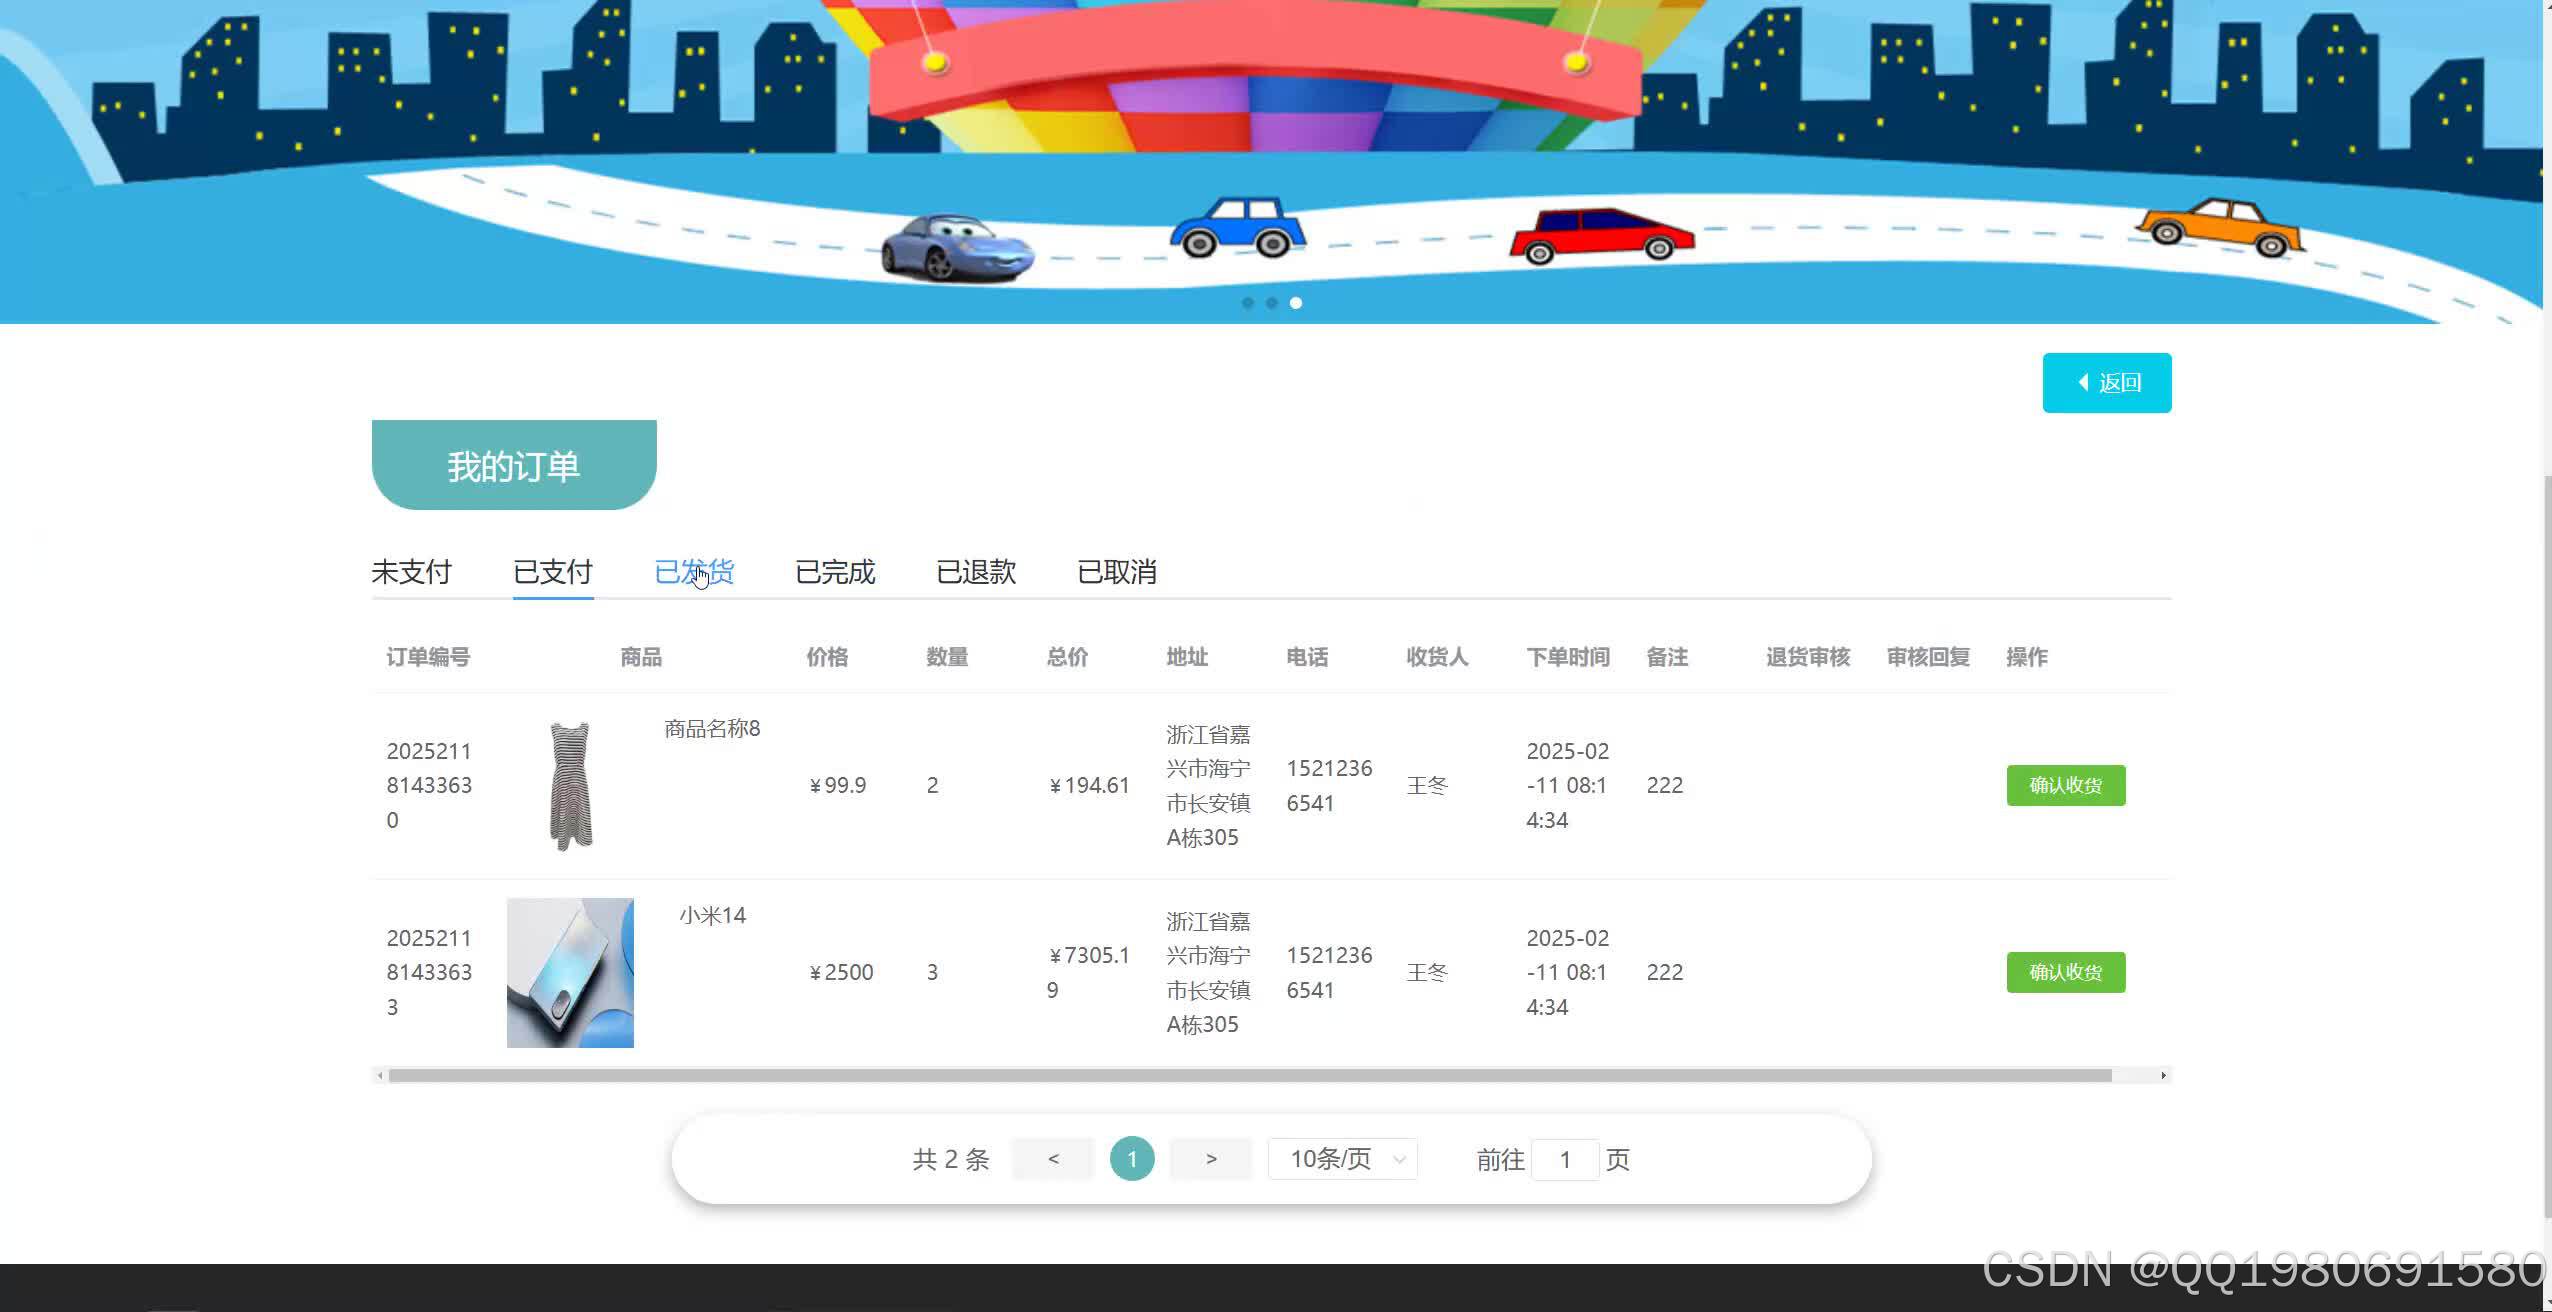The height and width of the screenshot is (1312, 2552).
Task: Open the 已退款 tab
Action: point(976,571)
